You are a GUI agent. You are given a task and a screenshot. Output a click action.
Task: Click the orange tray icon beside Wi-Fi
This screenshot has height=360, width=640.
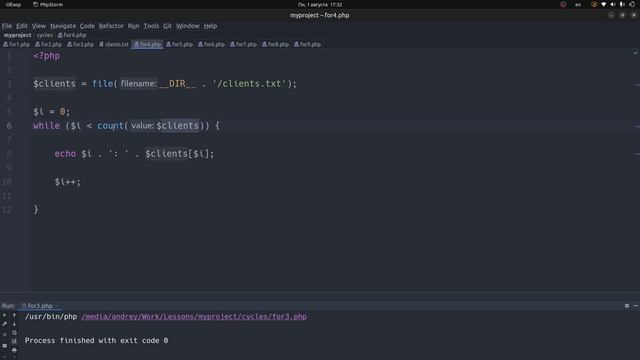pyautogui.click(x=594, y=4)
